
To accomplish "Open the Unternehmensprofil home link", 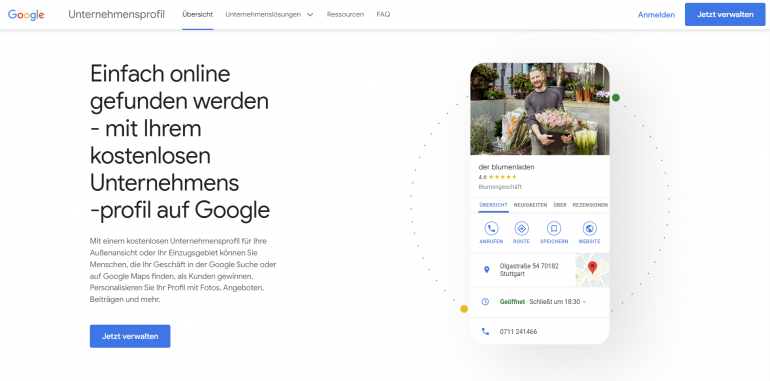I will click(x=116, y=14).
